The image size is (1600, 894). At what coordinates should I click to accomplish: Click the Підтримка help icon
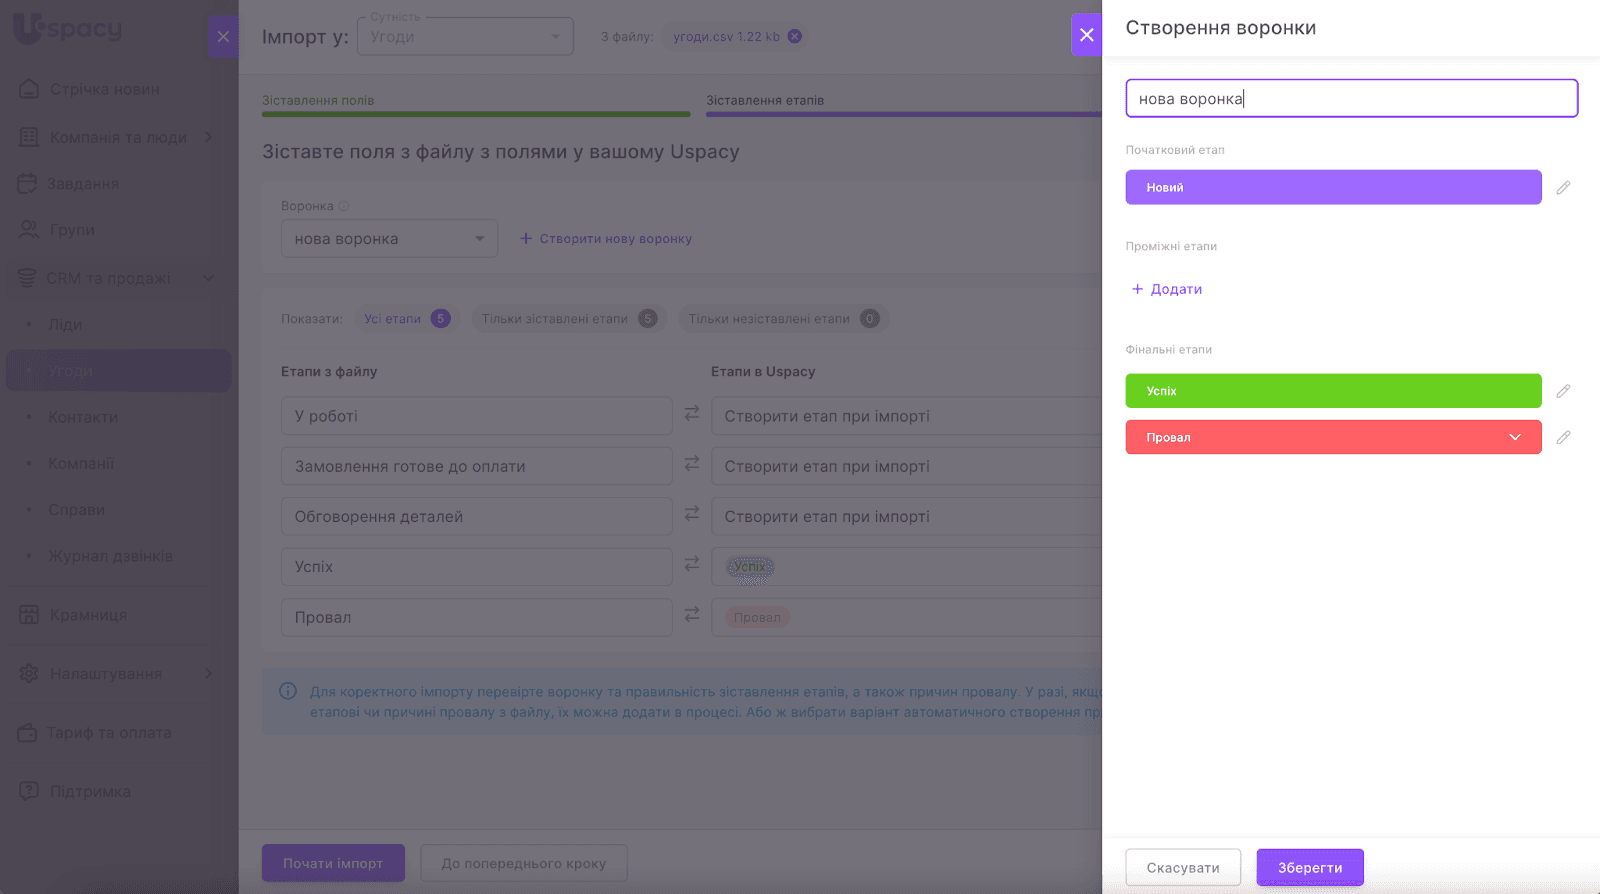[x=29, y=790]
